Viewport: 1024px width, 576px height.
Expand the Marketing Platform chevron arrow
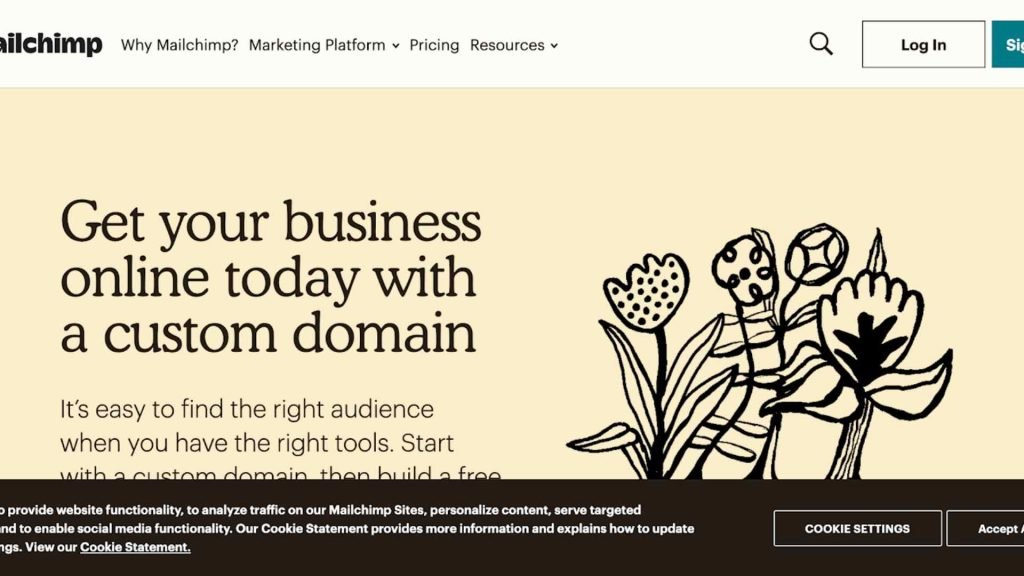[x=396, y=46]
